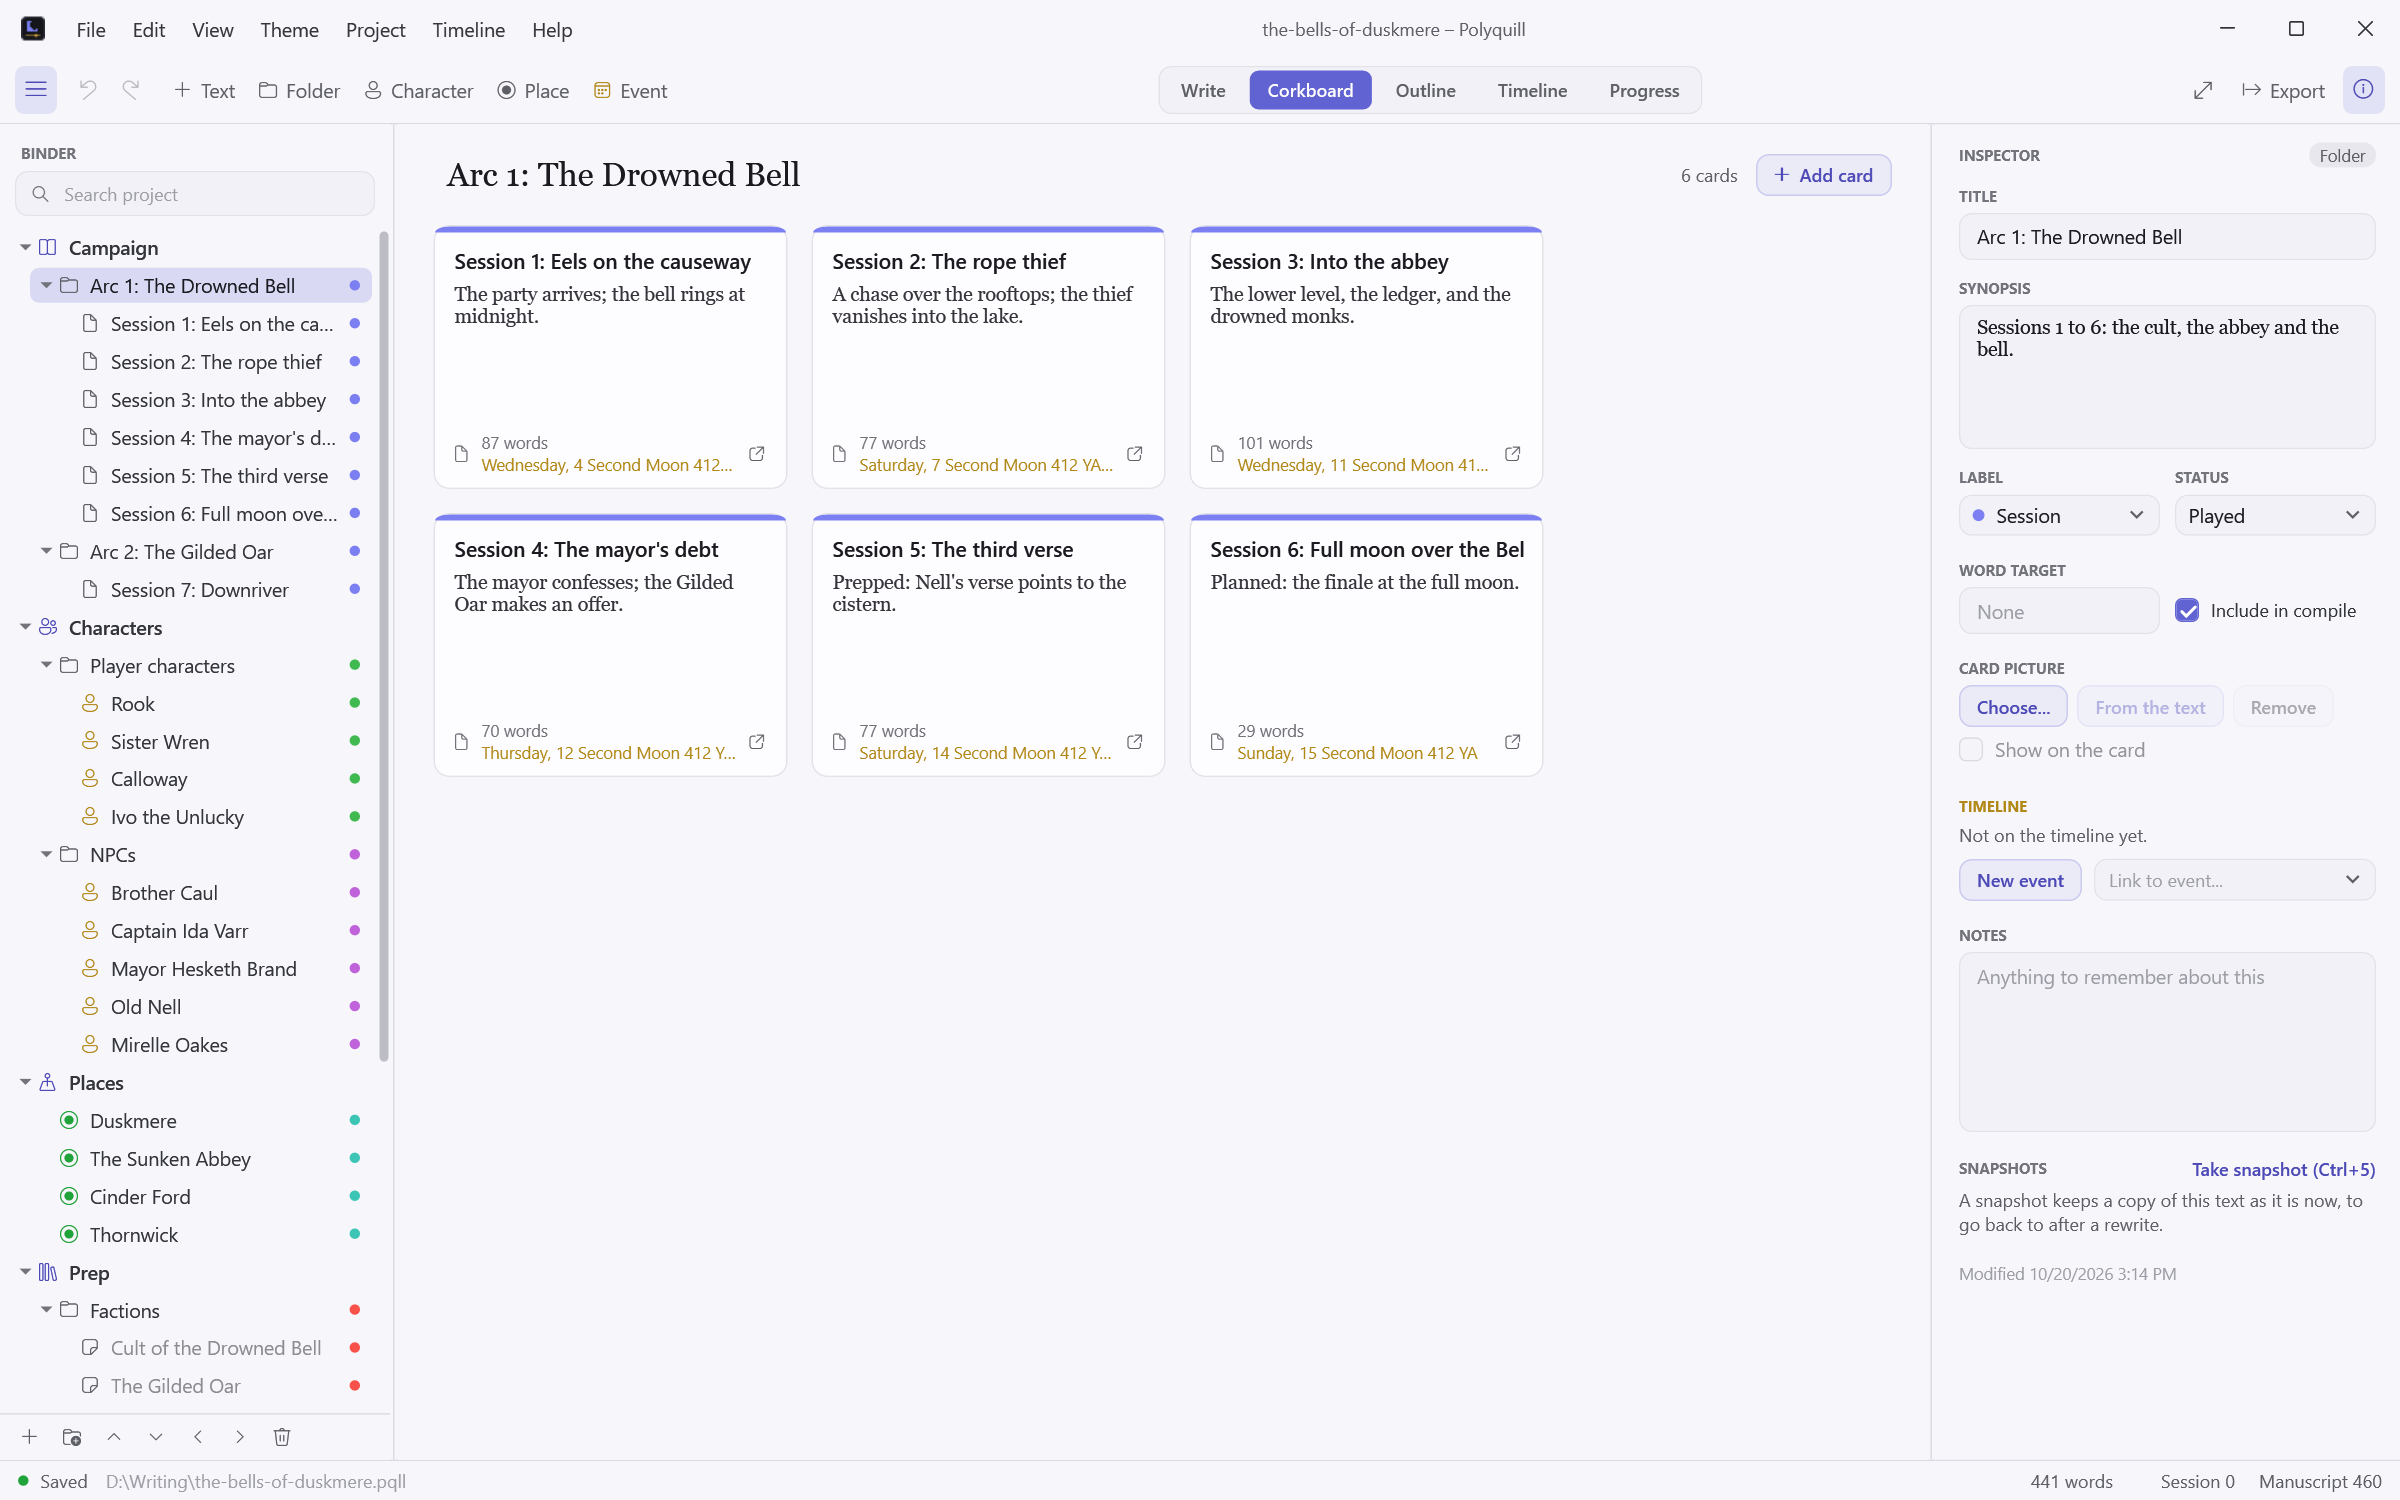
Task: Open fullscreen with the expand arrows icon
Action: point(2203,91)
